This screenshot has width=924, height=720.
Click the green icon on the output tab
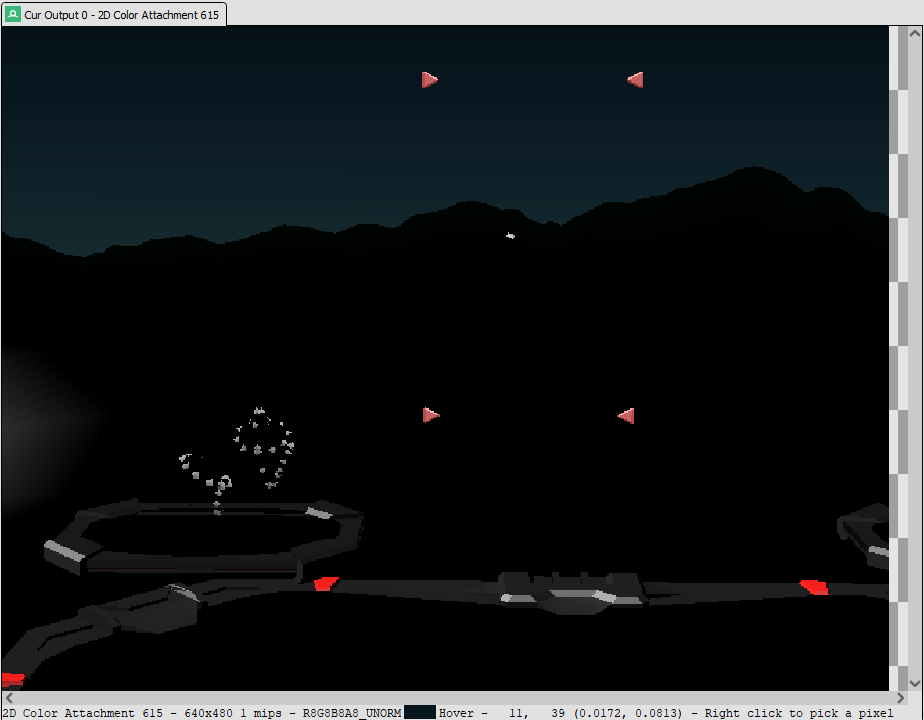click(12, 14)
